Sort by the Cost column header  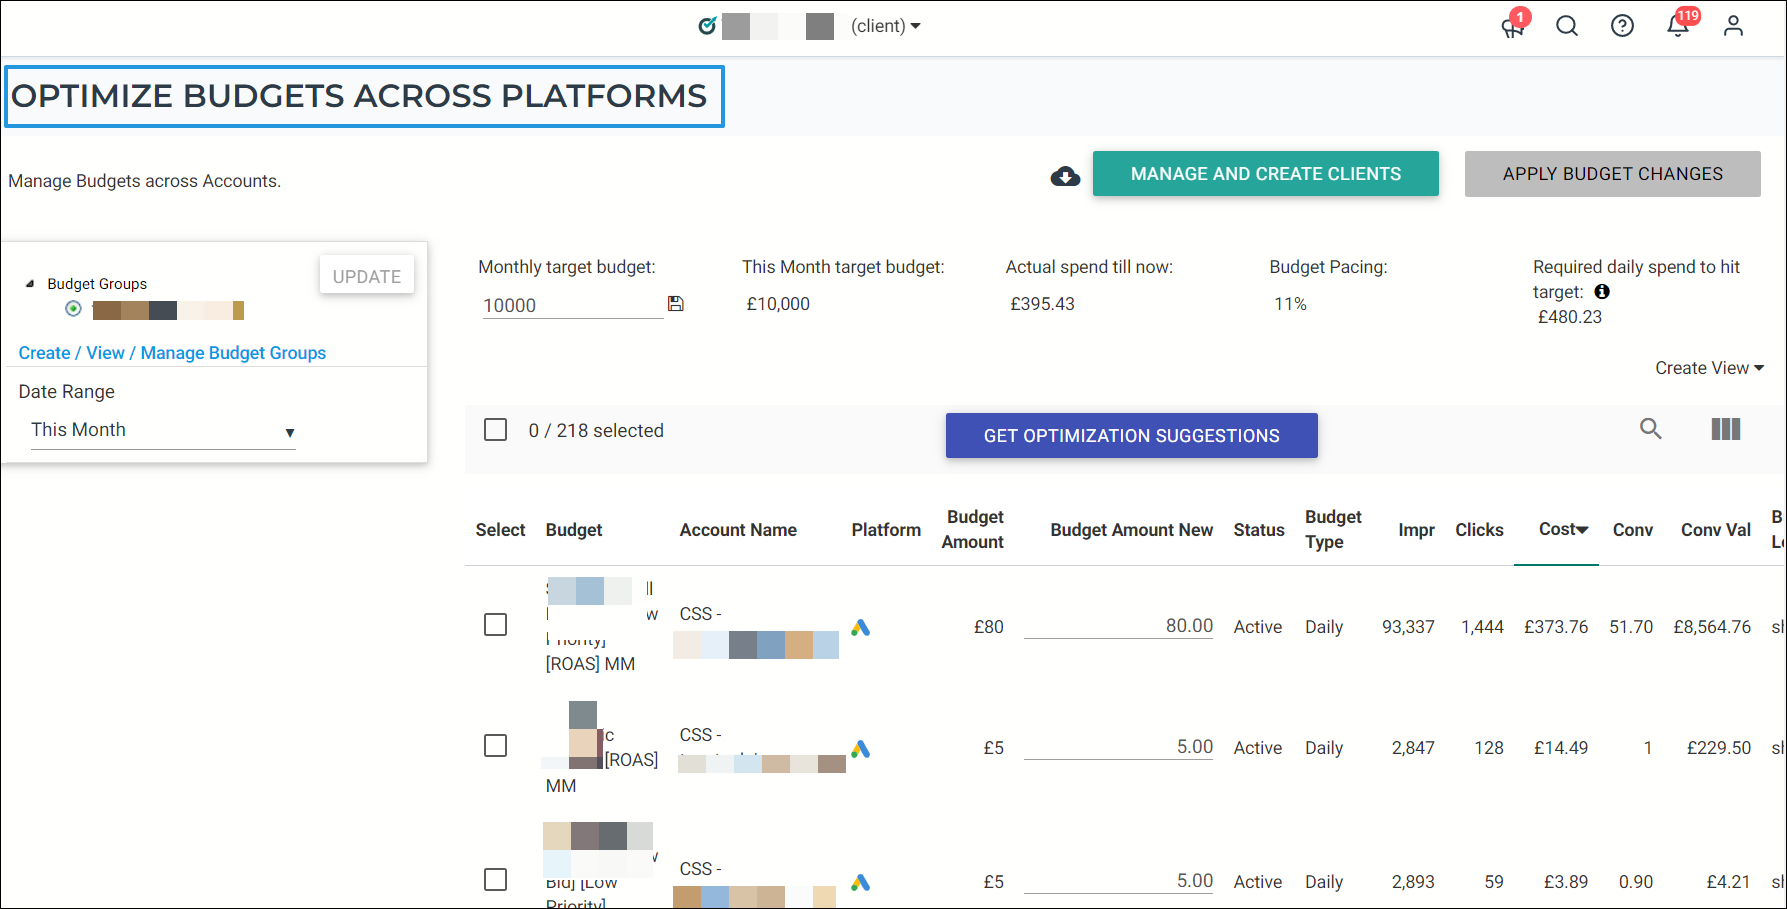pos(1563,530)
